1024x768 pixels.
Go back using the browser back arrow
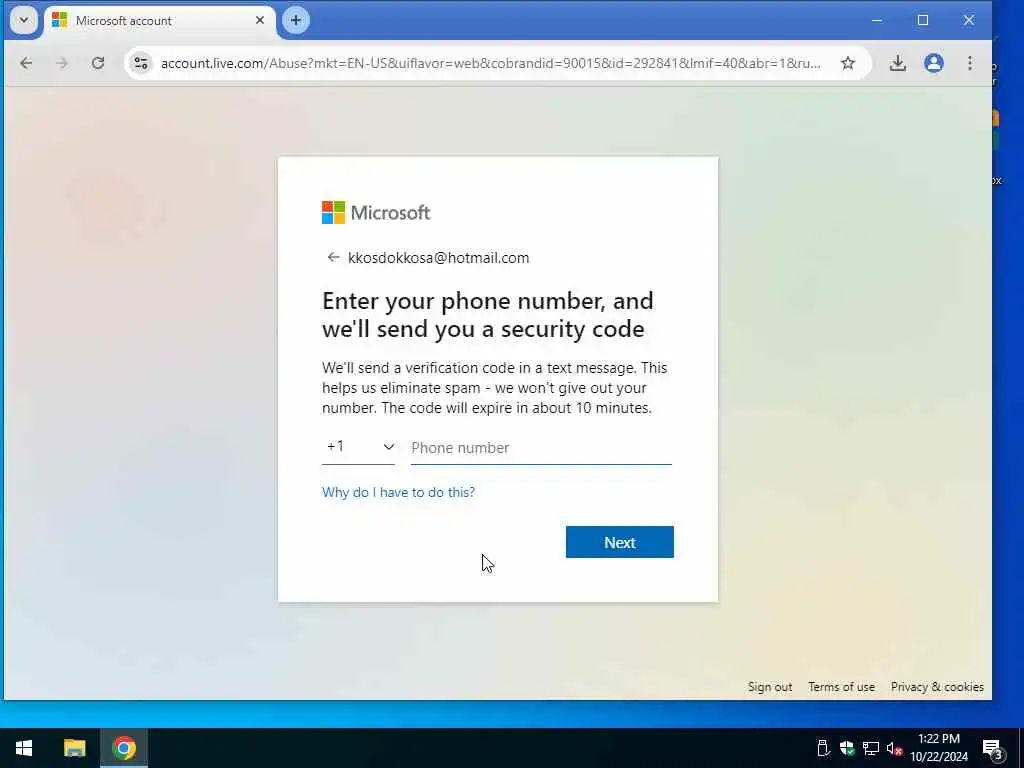pyautogui.click(x=26, y=63)
